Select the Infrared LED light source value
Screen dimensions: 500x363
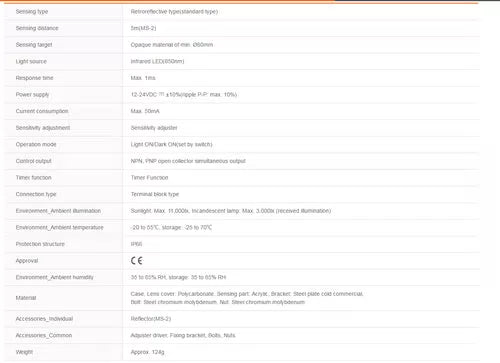point(157,61)
